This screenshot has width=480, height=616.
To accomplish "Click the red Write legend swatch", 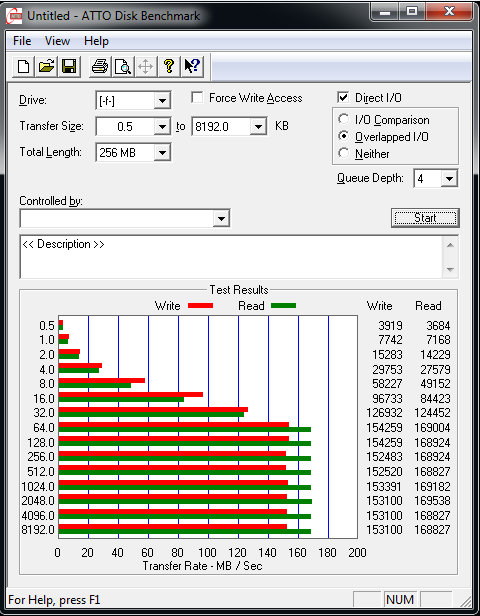I will click(x=200, y=306).
